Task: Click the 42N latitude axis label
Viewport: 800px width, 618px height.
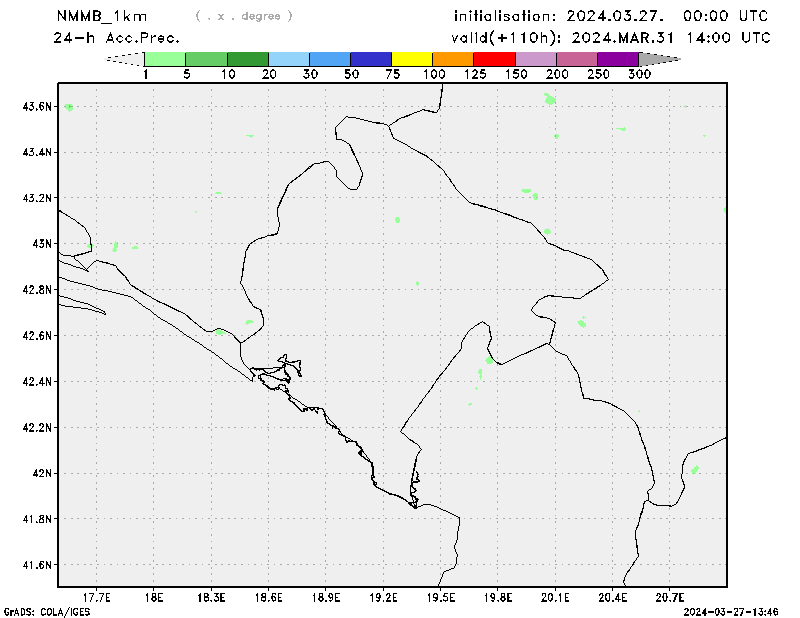Action: click(x=40, y=472)
